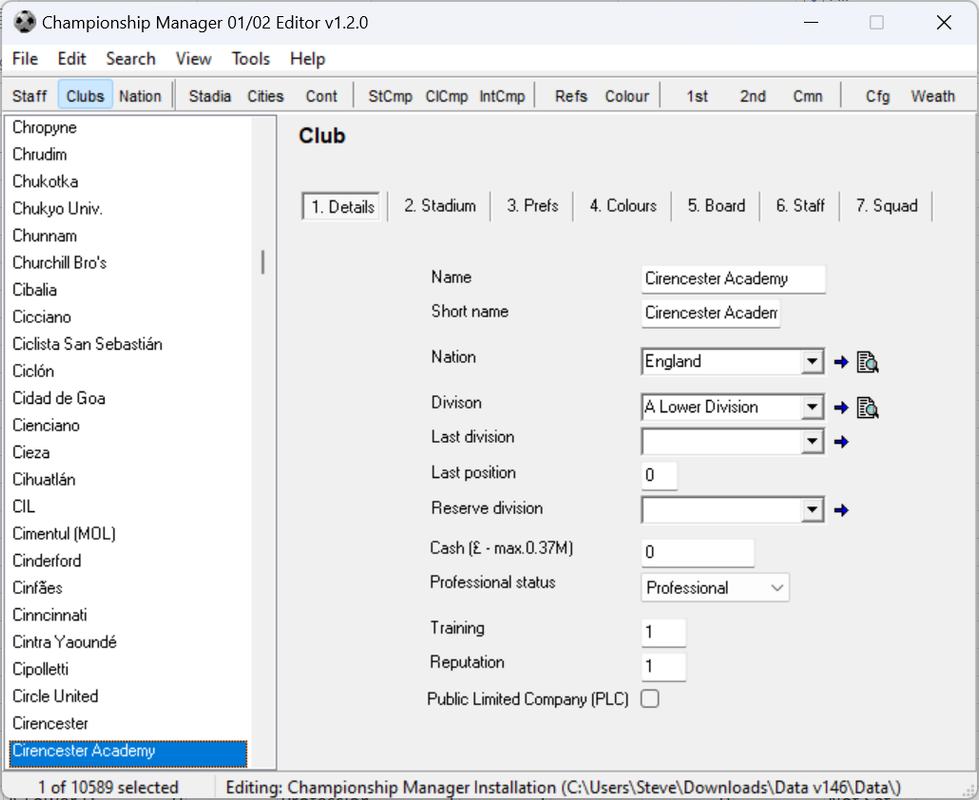Click the Training value field
The width and height of the screenshot is (979, 800).
(x=664, y=633)
